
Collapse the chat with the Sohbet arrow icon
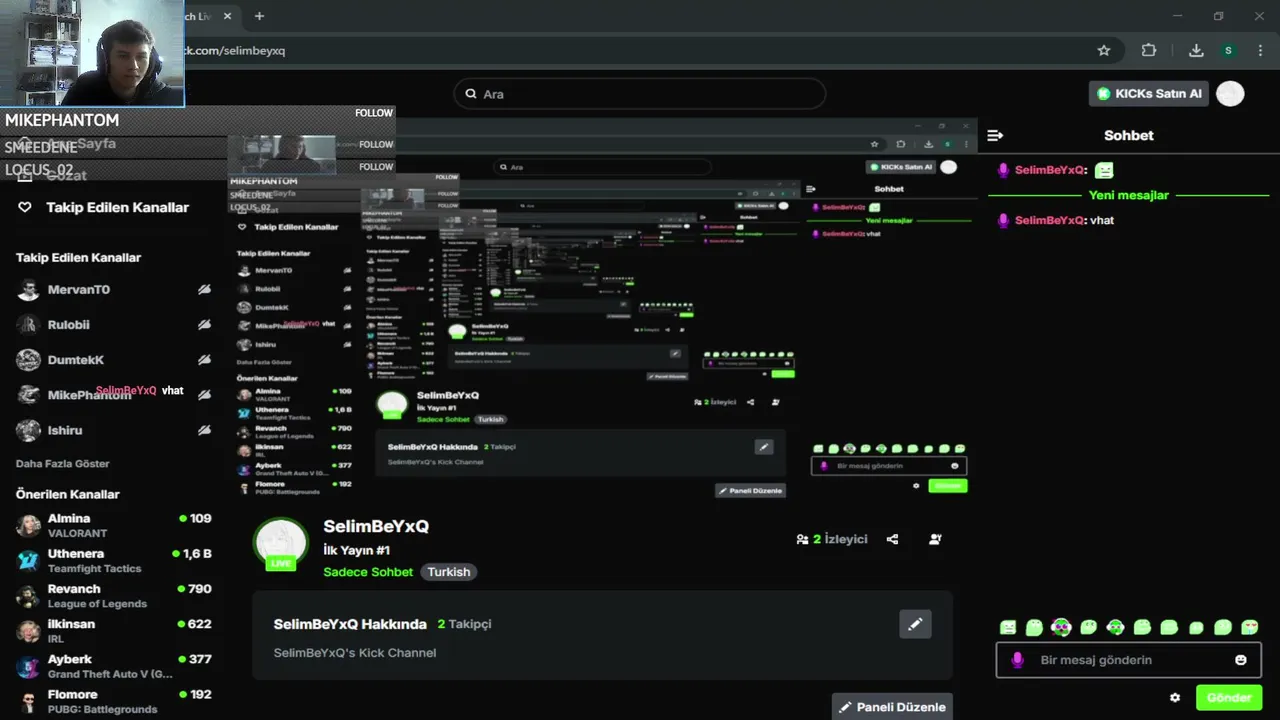tap(995, 135)
